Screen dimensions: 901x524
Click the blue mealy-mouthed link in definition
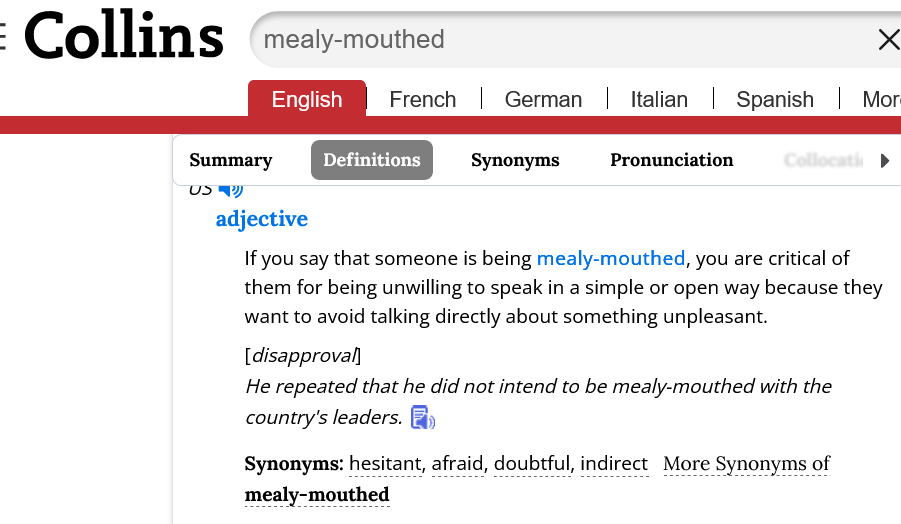611,258
